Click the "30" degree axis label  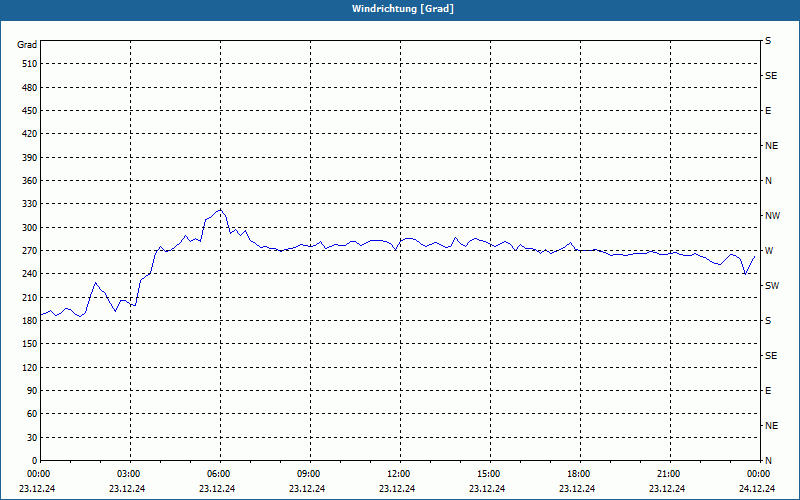pos(32,438)
